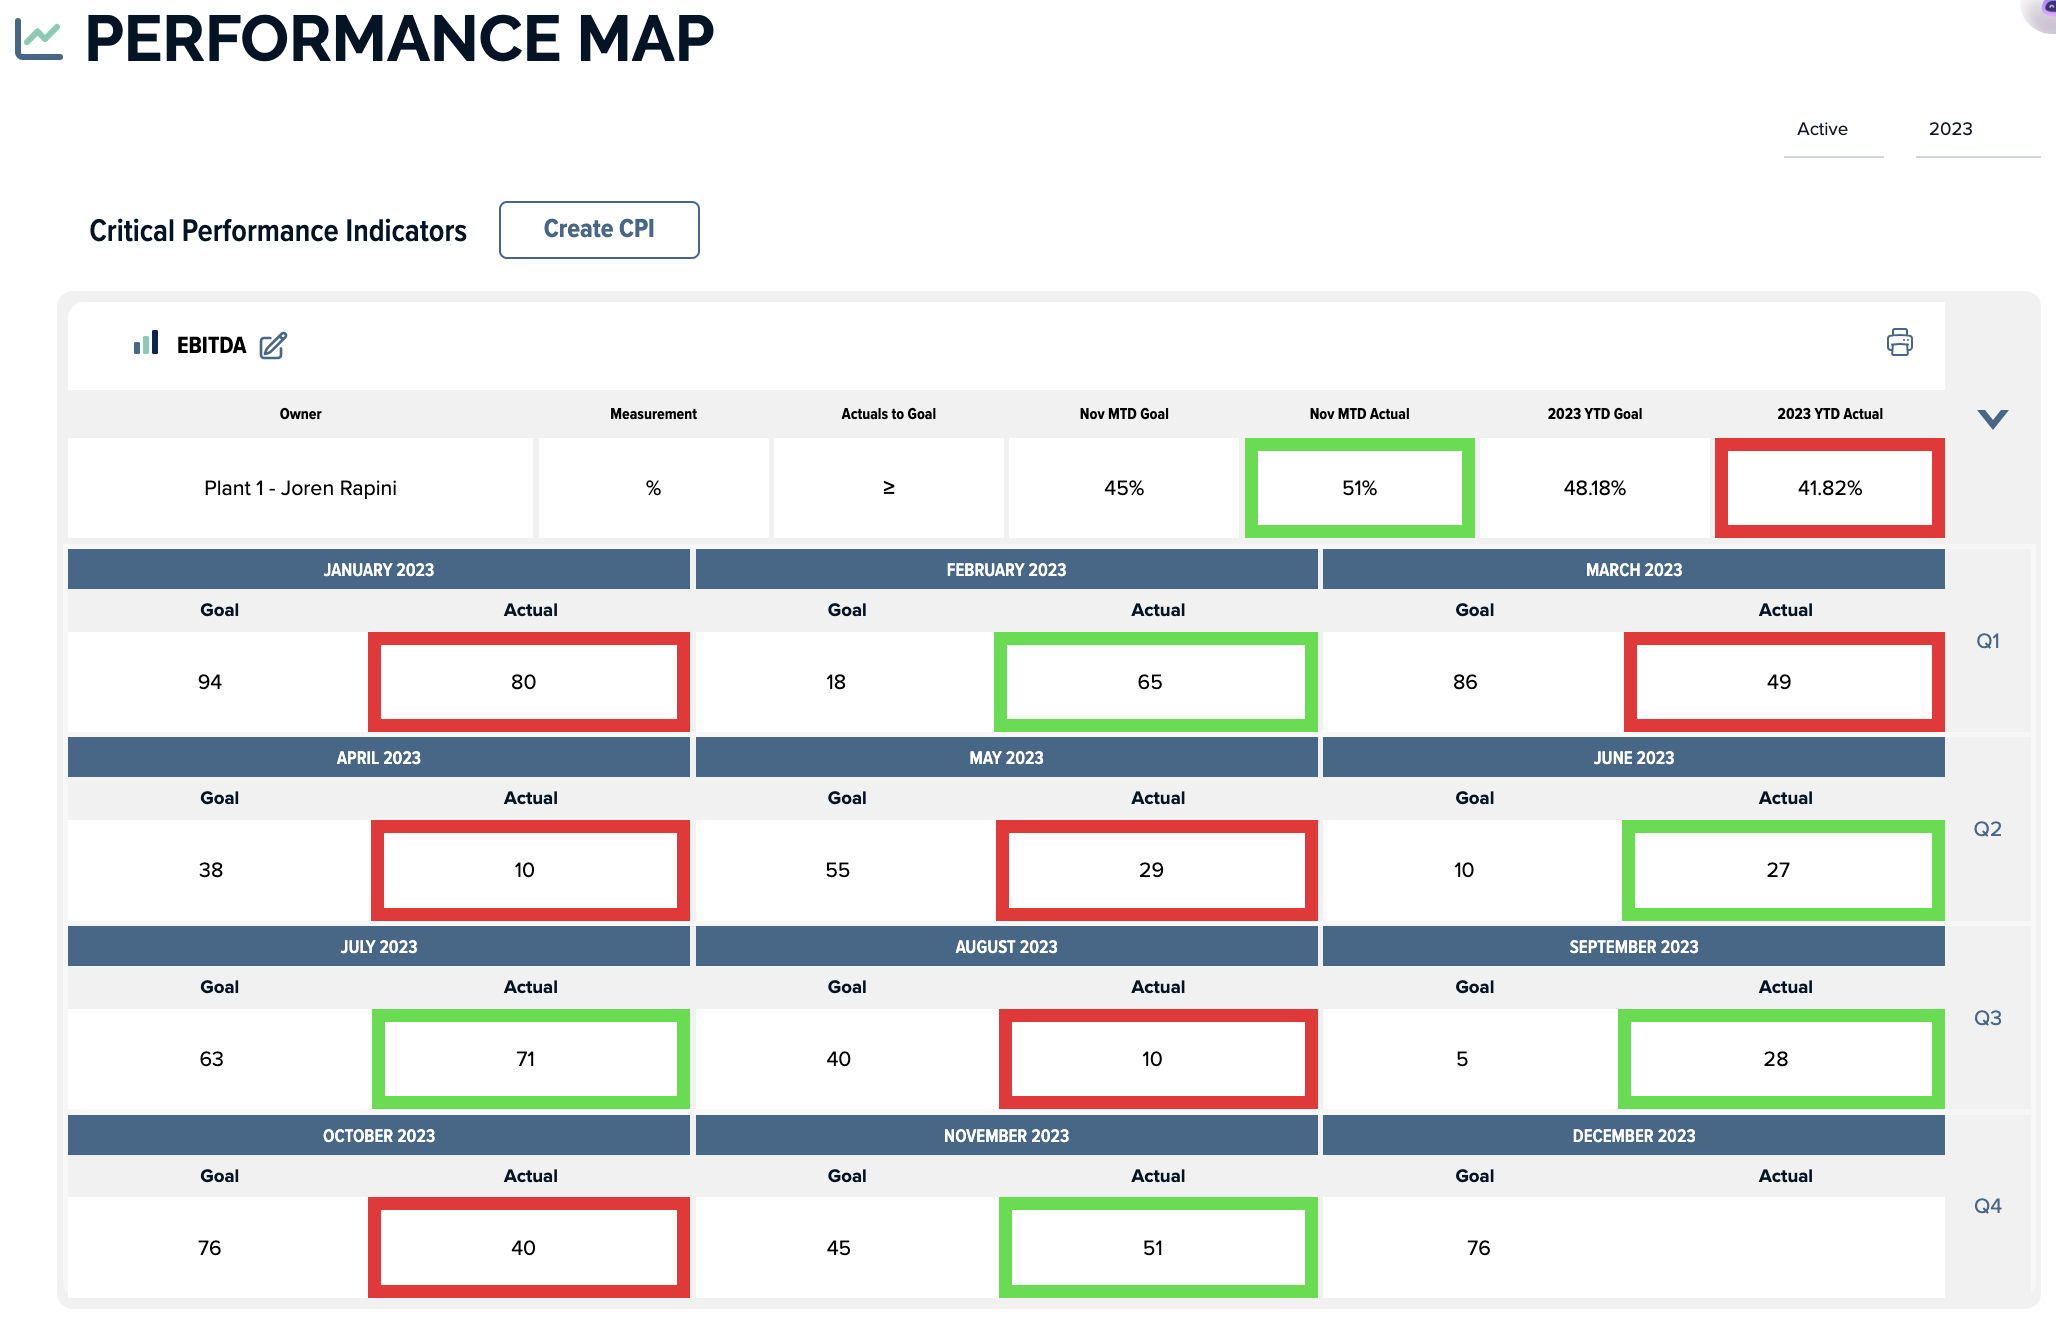Select the Q2 quarter label
Image resolution: width=2056 pixels, height=1320 pixels.
(x=1987, y=829)
